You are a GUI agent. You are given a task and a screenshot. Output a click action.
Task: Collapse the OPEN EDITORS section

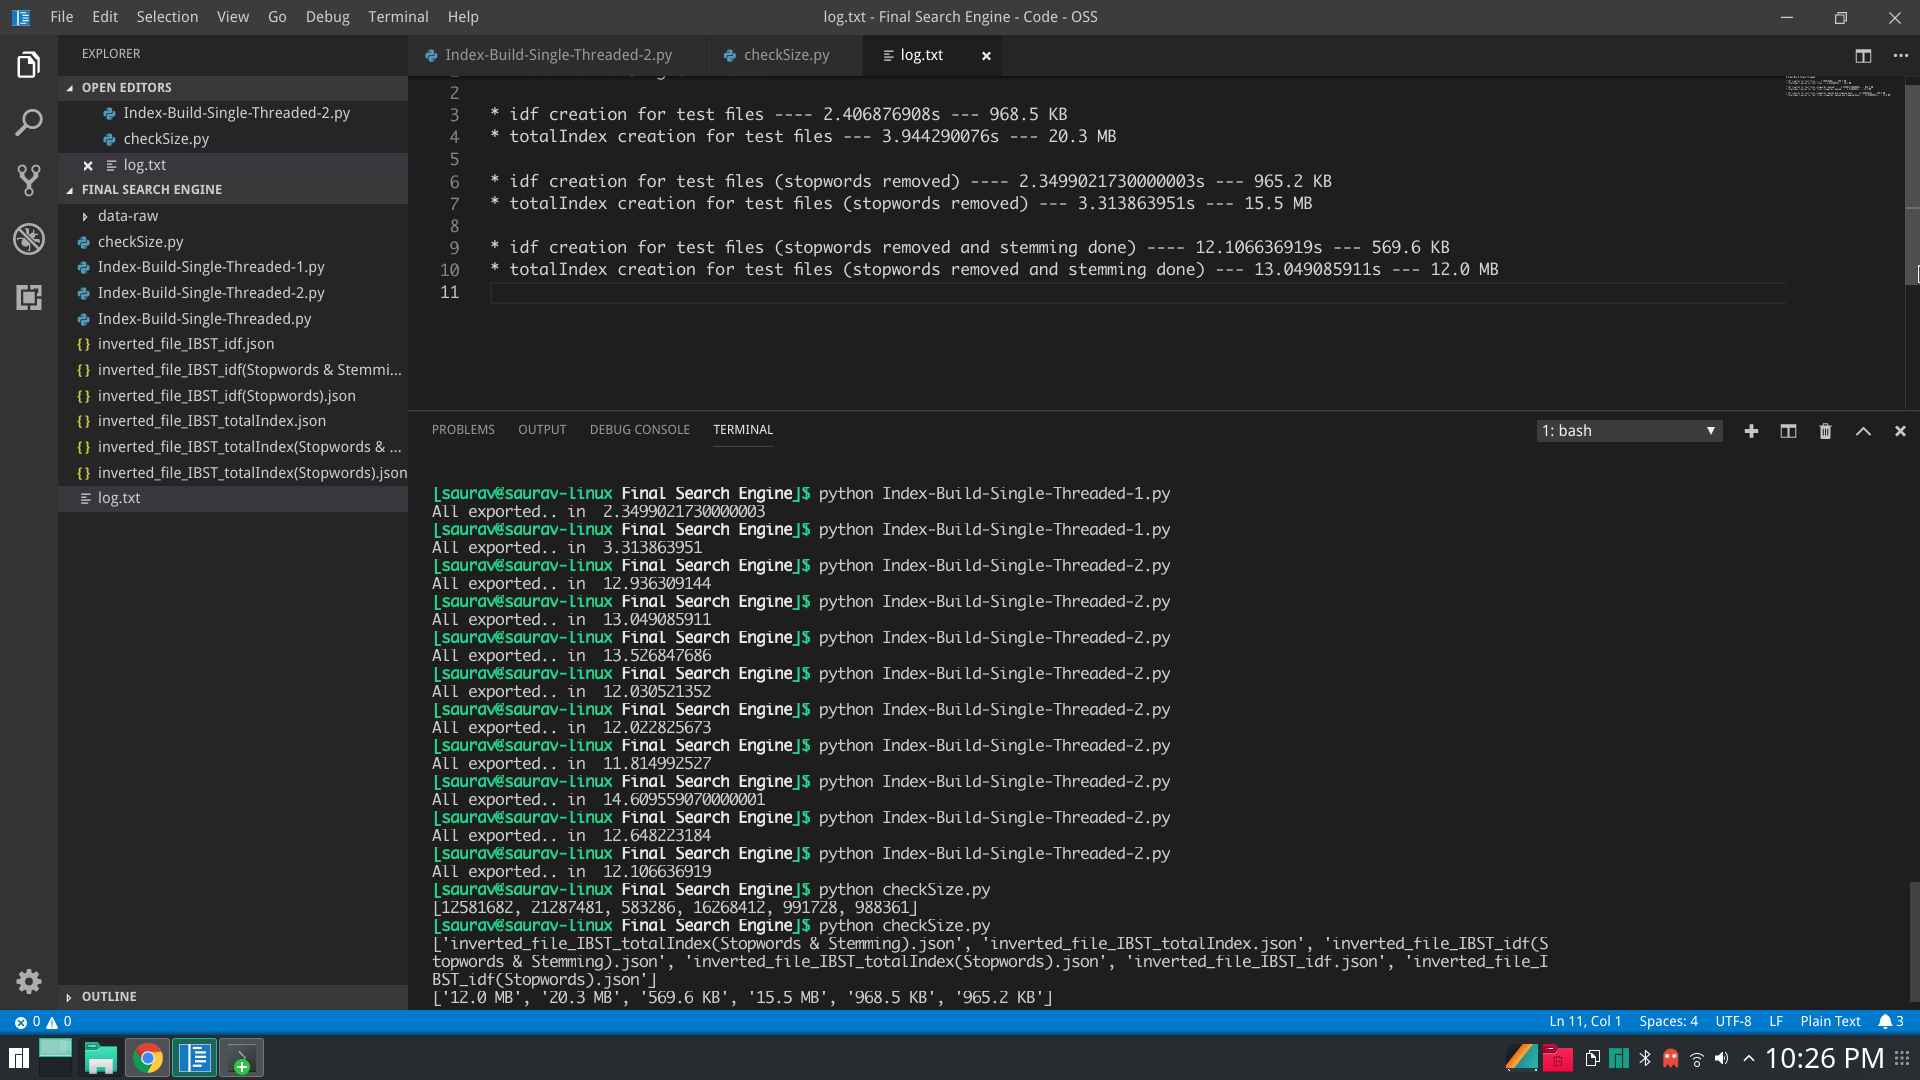click(126, 88)
